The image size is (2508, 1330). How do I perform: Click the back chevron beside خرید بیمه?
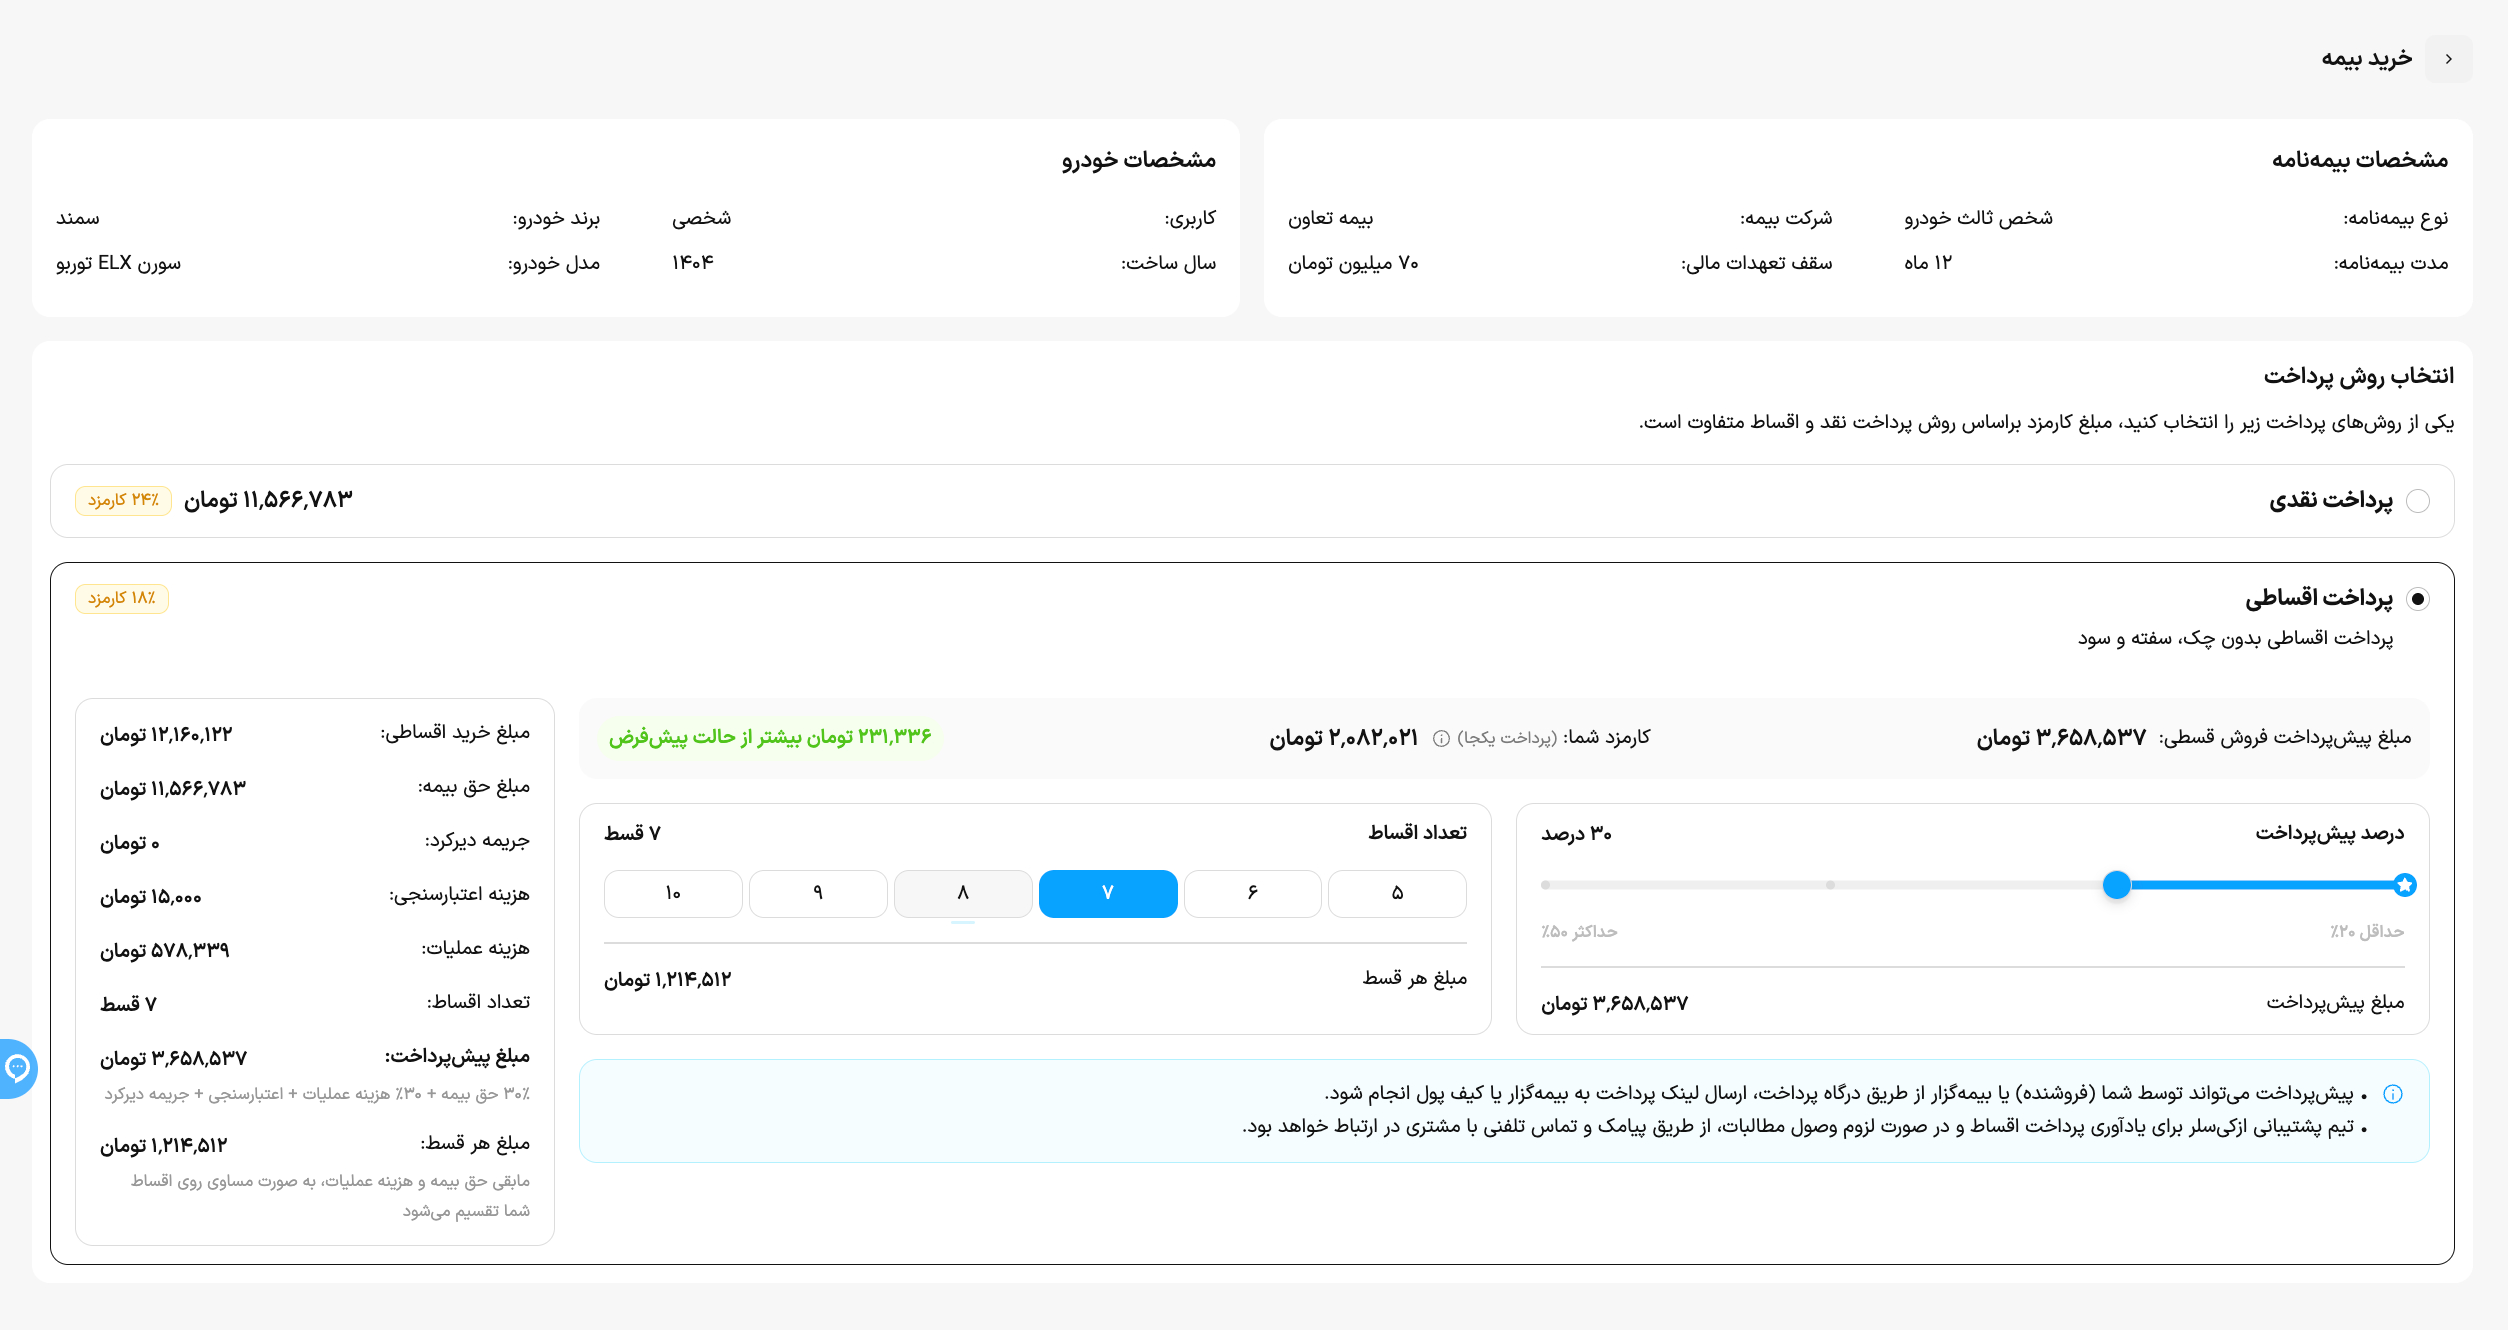pyautogui.click(x=2448, y=59)
